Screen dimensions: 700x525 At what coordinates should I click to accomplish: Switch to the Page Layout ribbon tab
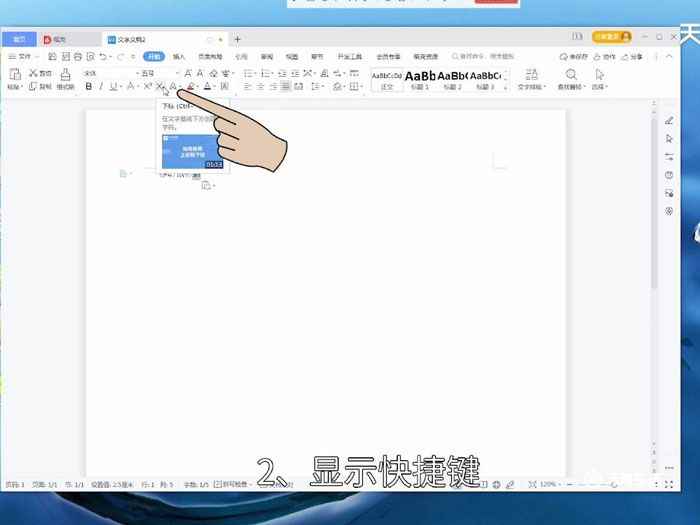pyautogui.click(x=210, y=56)
